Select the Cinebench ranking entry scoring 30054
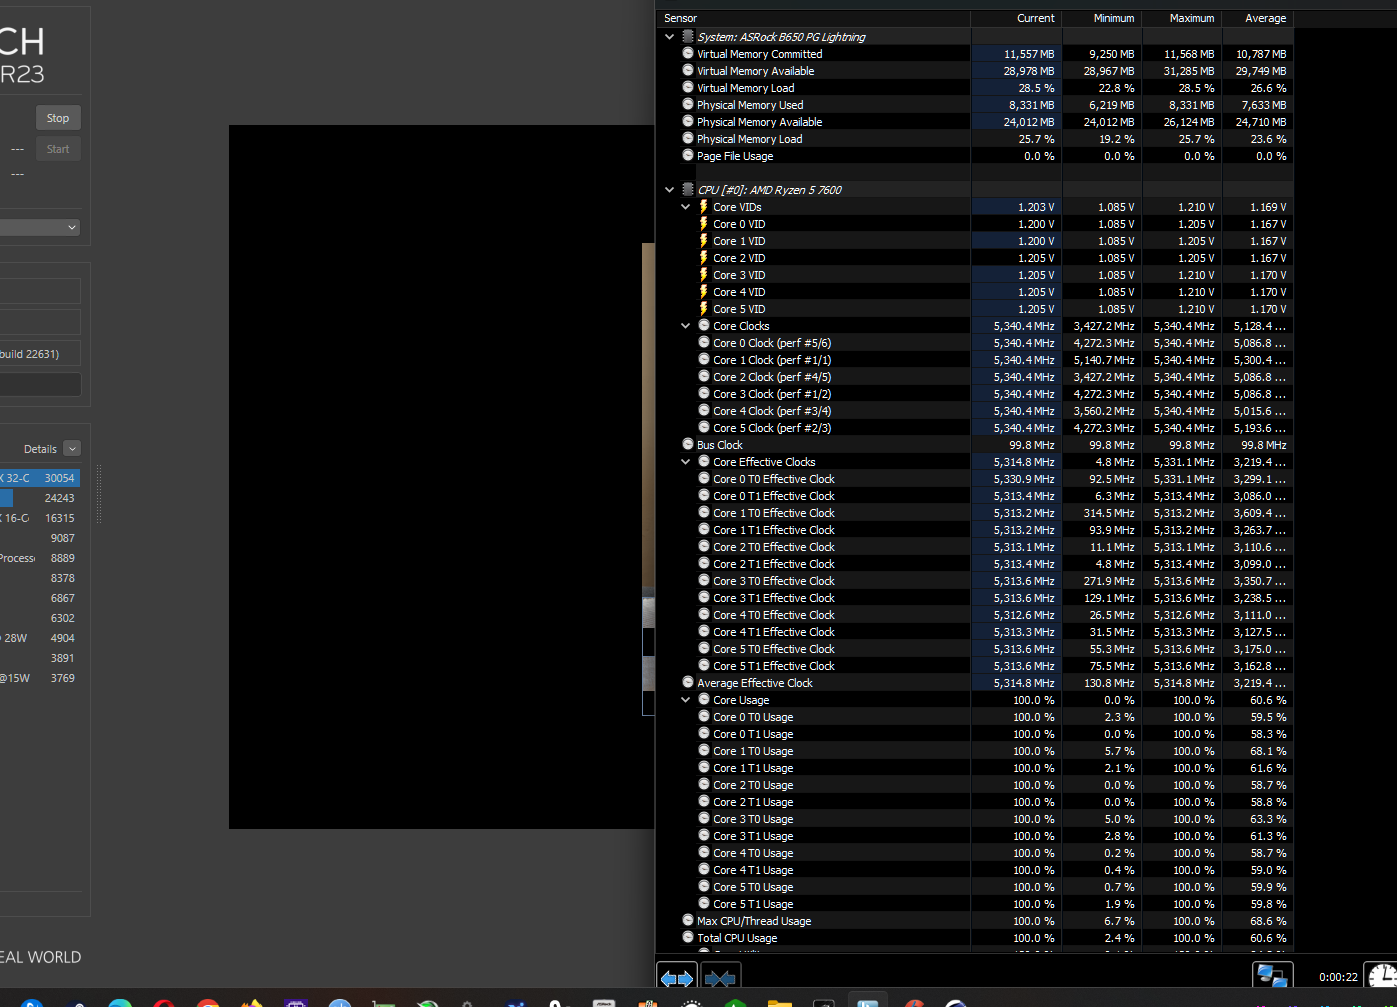This screenshot has height=1007, width=1397. click(40, 478)
